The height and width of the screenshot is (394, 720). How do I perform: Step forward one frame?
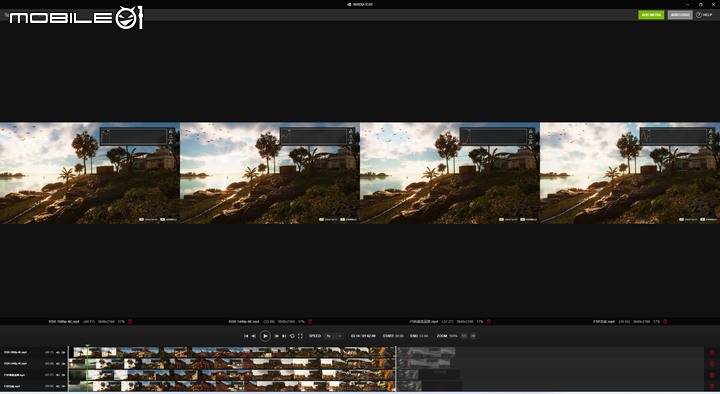276,336
